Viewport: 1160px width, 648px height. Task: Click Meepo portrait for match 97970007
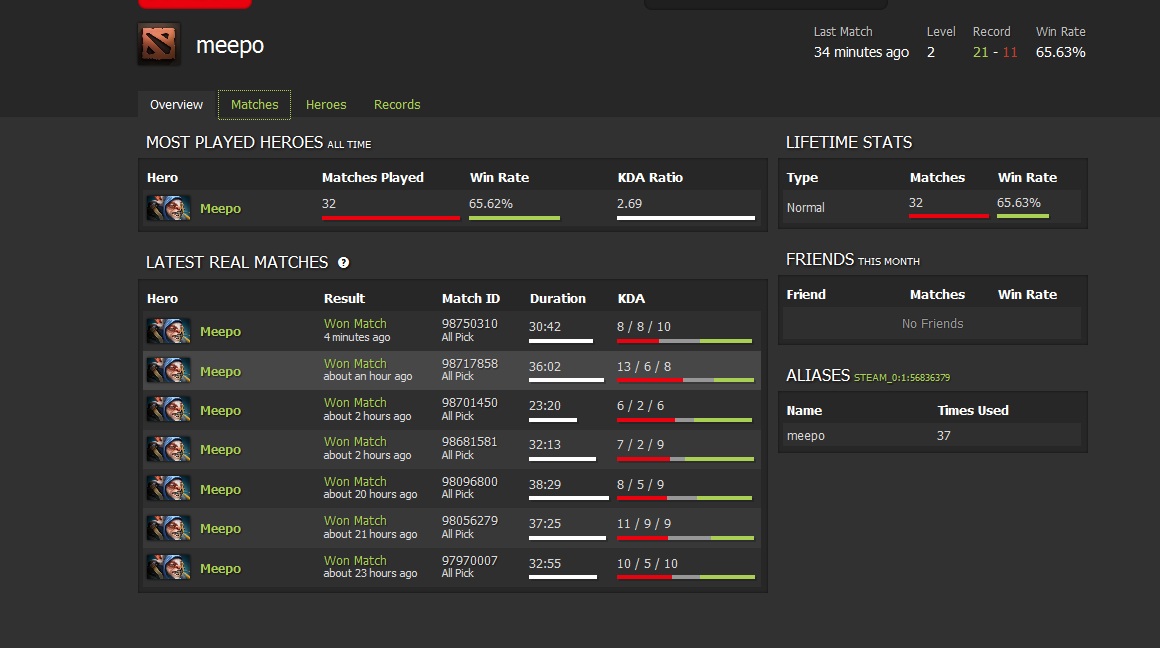169,568
